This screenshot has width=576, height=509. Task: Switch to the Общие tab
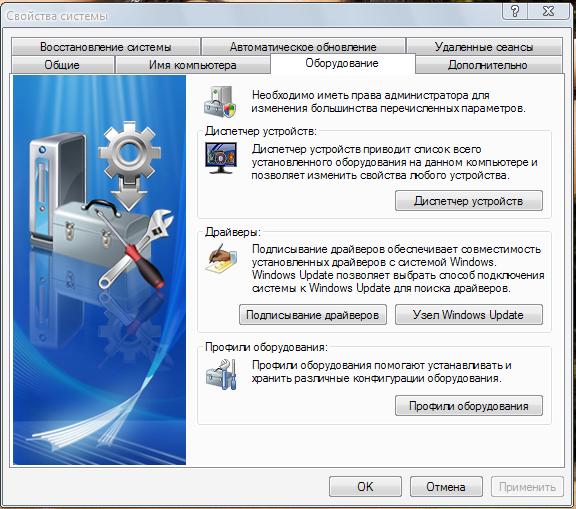(62, 65)
